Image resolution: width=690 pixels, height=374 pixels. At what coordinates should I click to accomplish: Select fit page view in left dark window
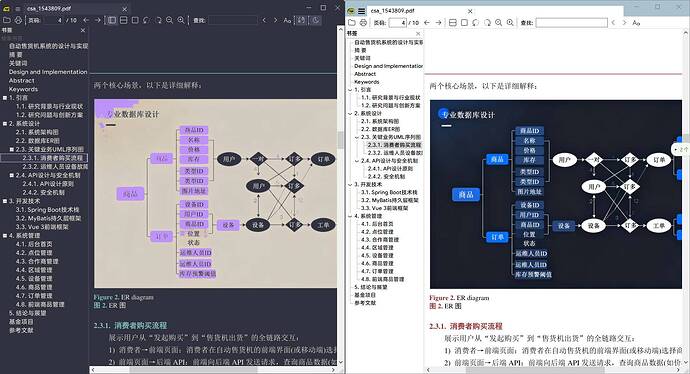pyautogui.click(x=135, y=20)
